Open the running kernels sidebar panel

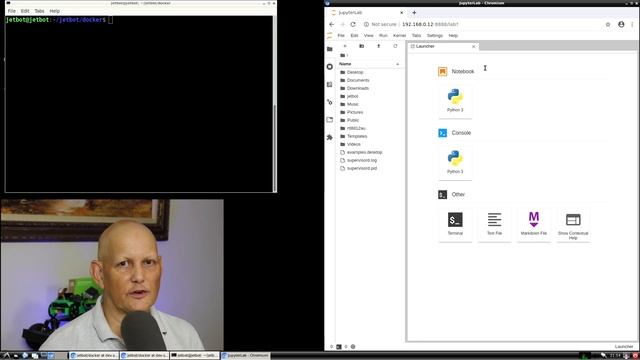pos(330,67)
